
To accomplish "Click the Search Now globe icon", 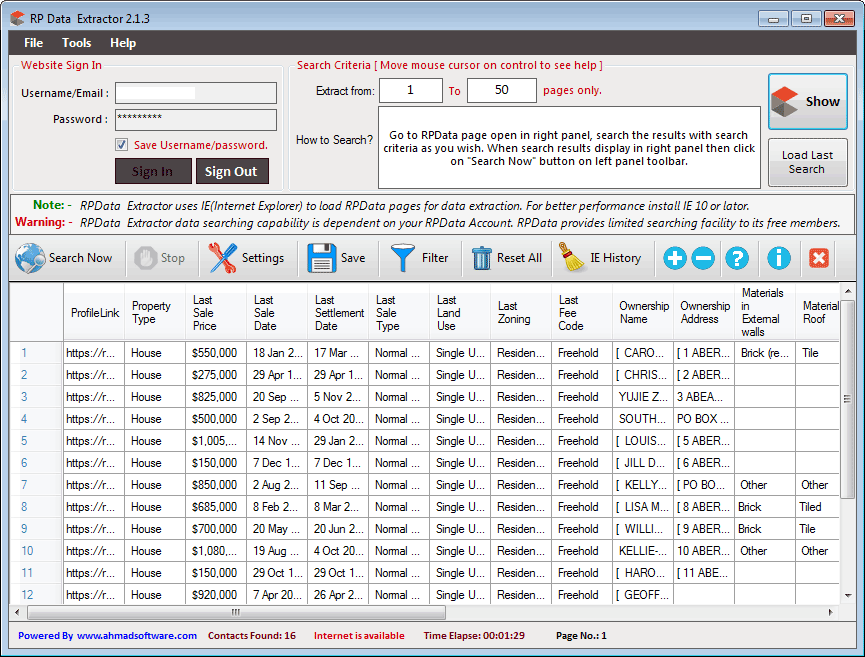I will click(x=31, y=258).
